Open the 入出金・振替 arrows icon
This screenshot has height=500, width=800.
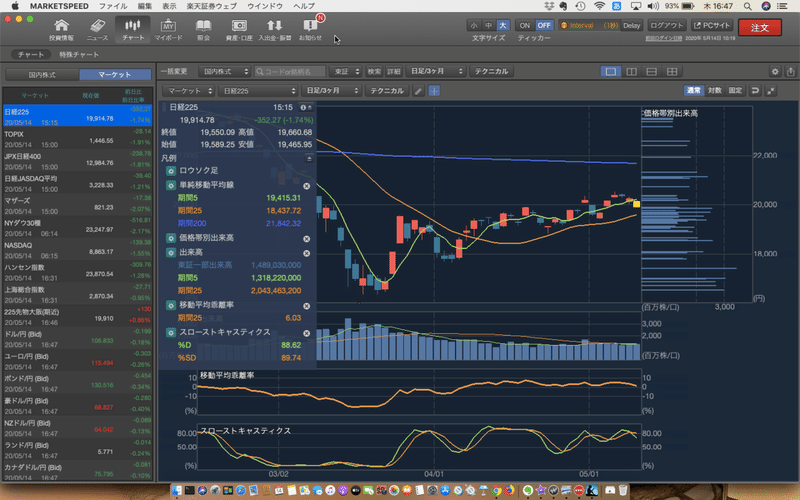tap(274, 30)
